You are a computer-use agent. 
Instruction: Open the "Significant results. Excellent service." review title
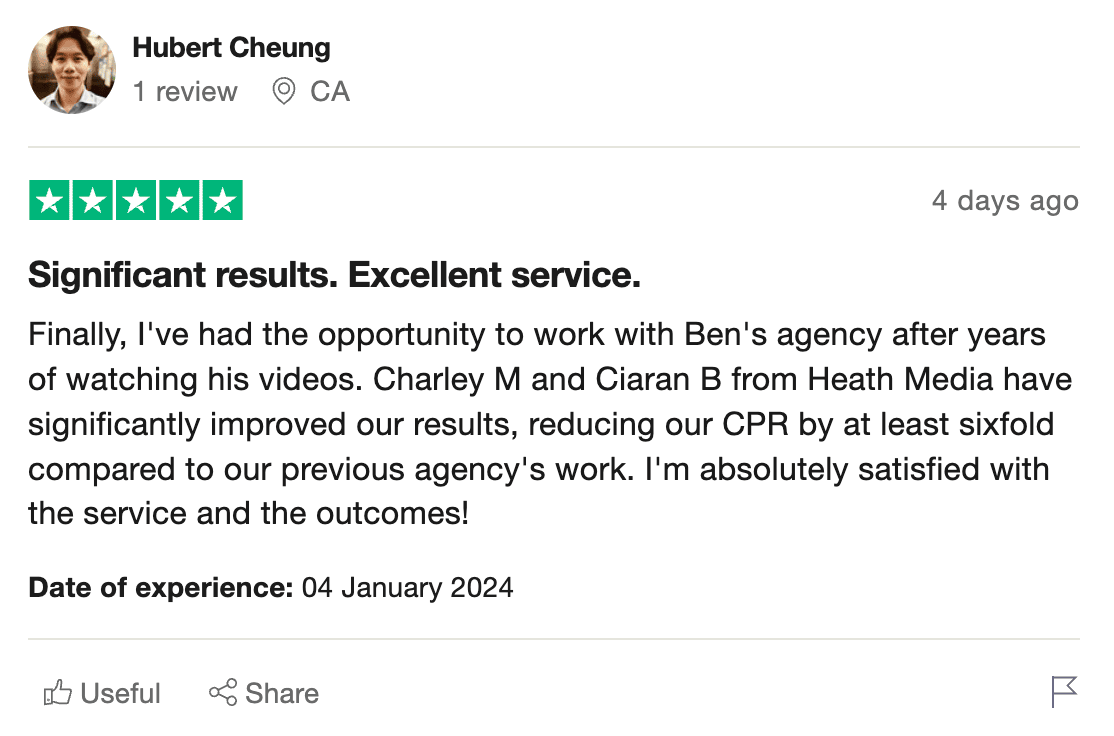click(334, 275)
